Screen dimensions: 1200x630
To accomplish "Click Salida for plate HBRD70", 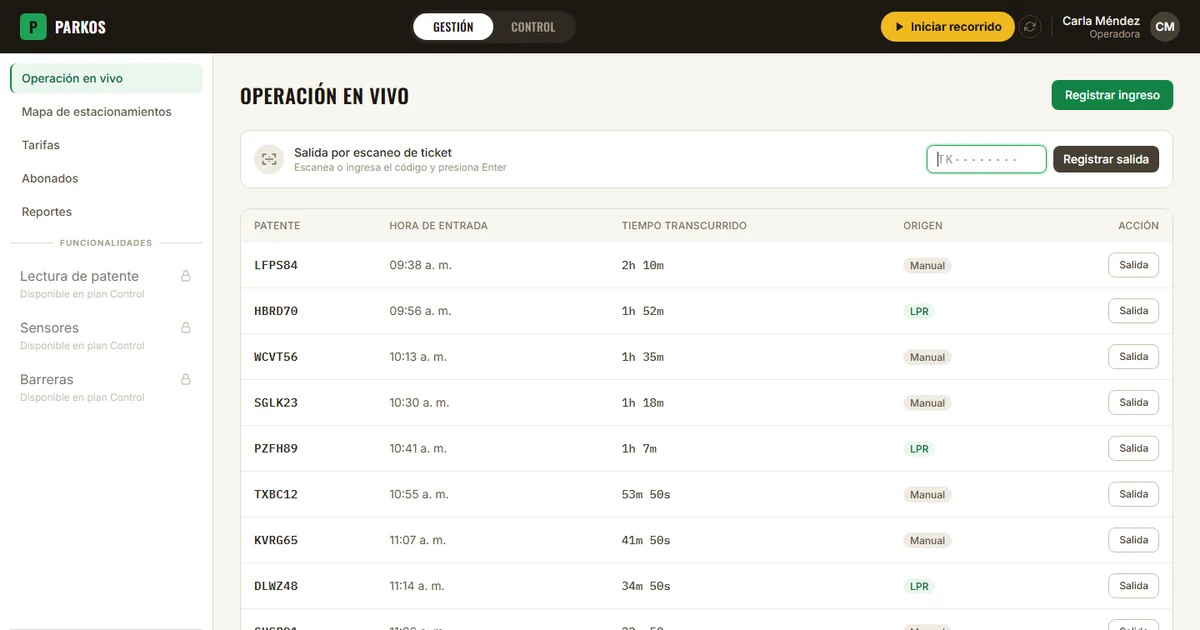I will click(x=1133, y=311).
